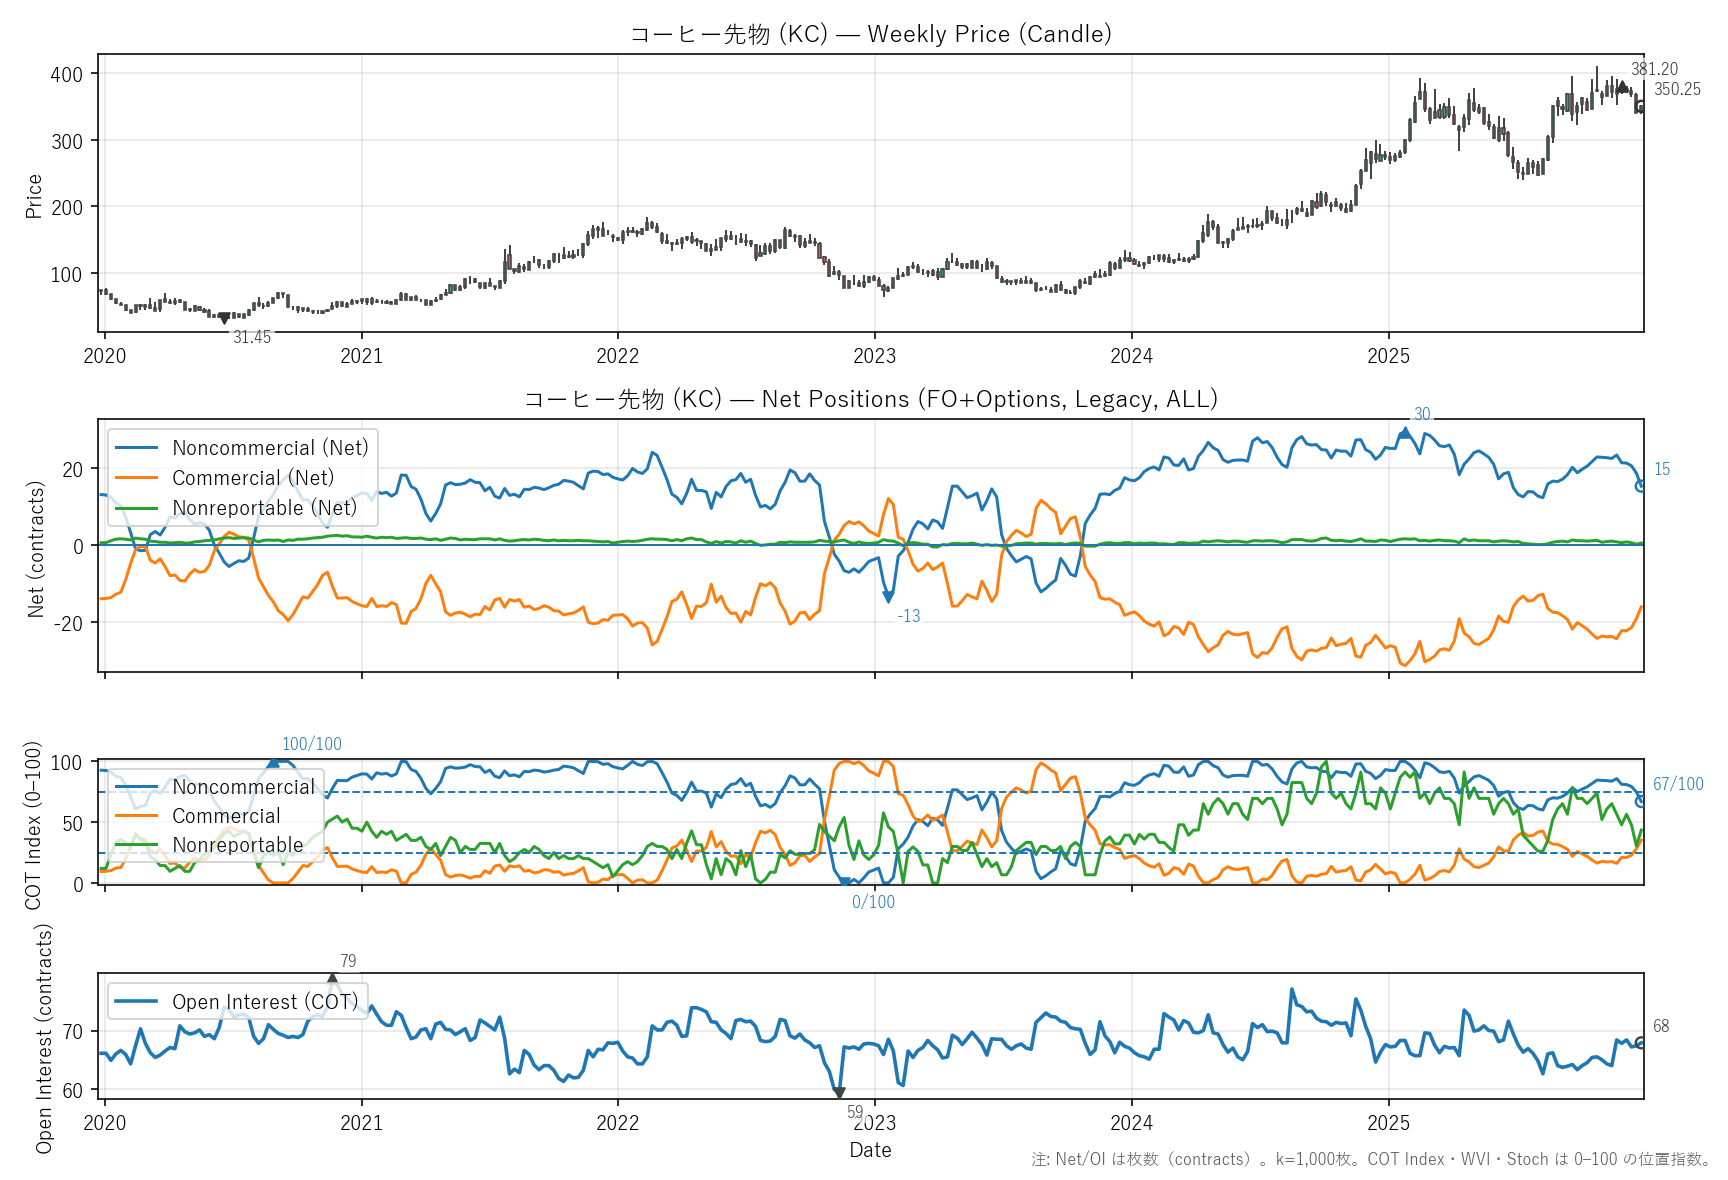The height and width of the screenshot is (1180, 1728).
Task: Toggle Noncommercial (Net) legend entry
Action: click(x=270, y=448)
